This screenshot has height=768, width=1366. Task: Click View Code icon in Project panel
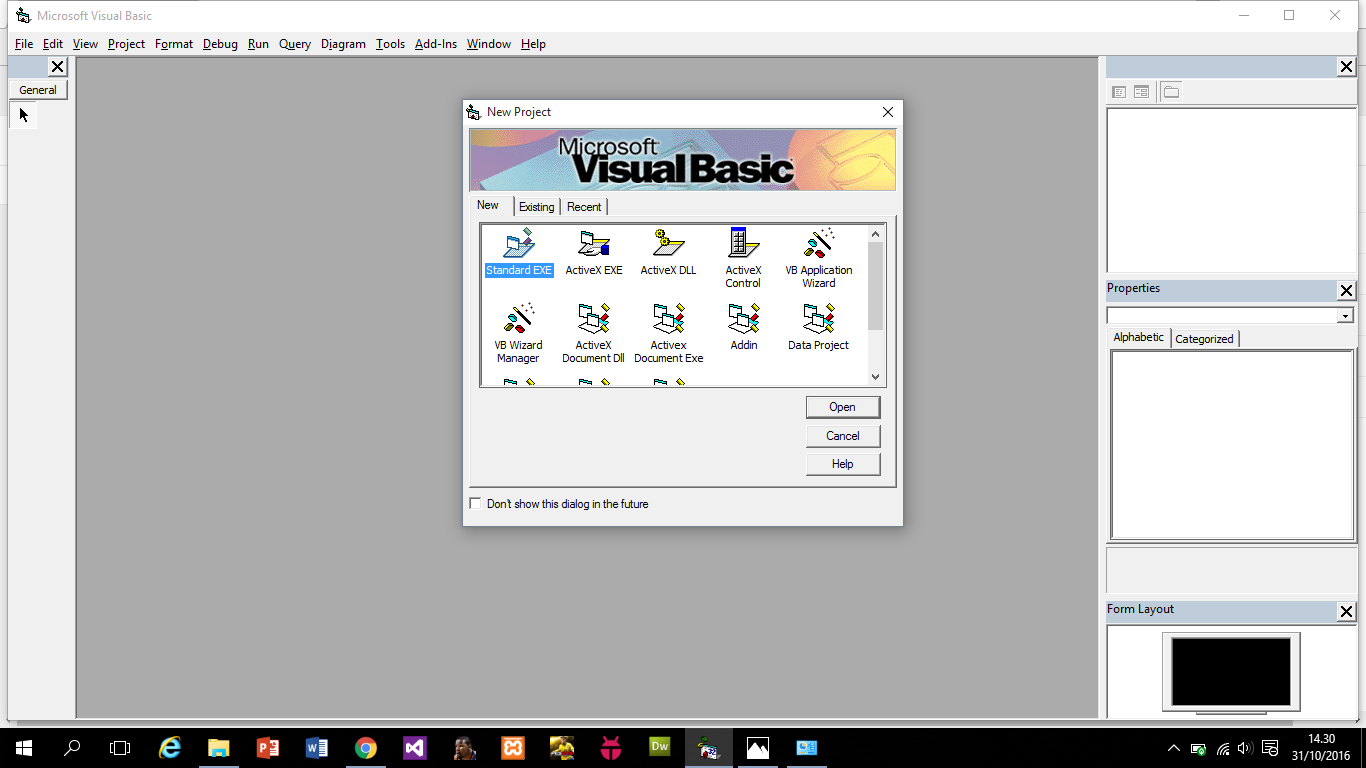(x=1119, y=92)
